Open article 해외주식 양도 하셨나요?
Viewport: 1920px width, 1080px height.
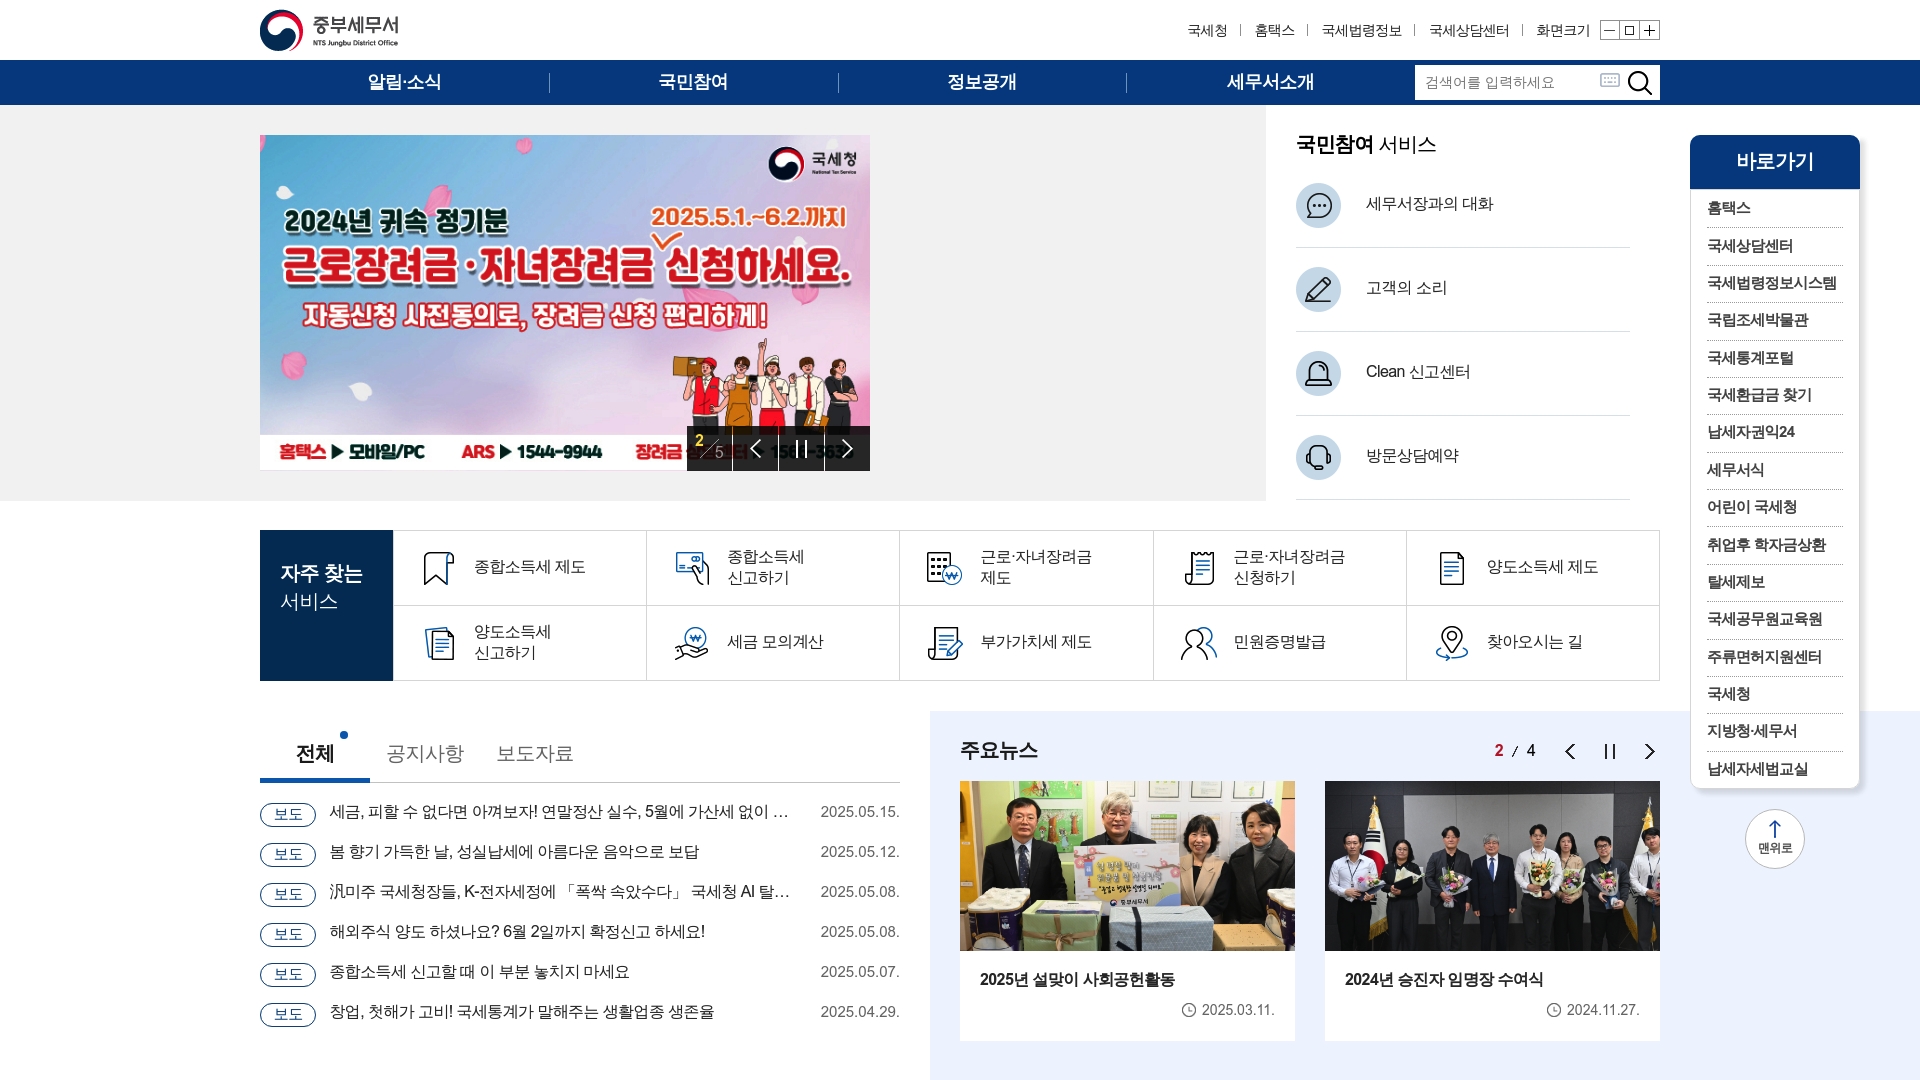[517, 932]
